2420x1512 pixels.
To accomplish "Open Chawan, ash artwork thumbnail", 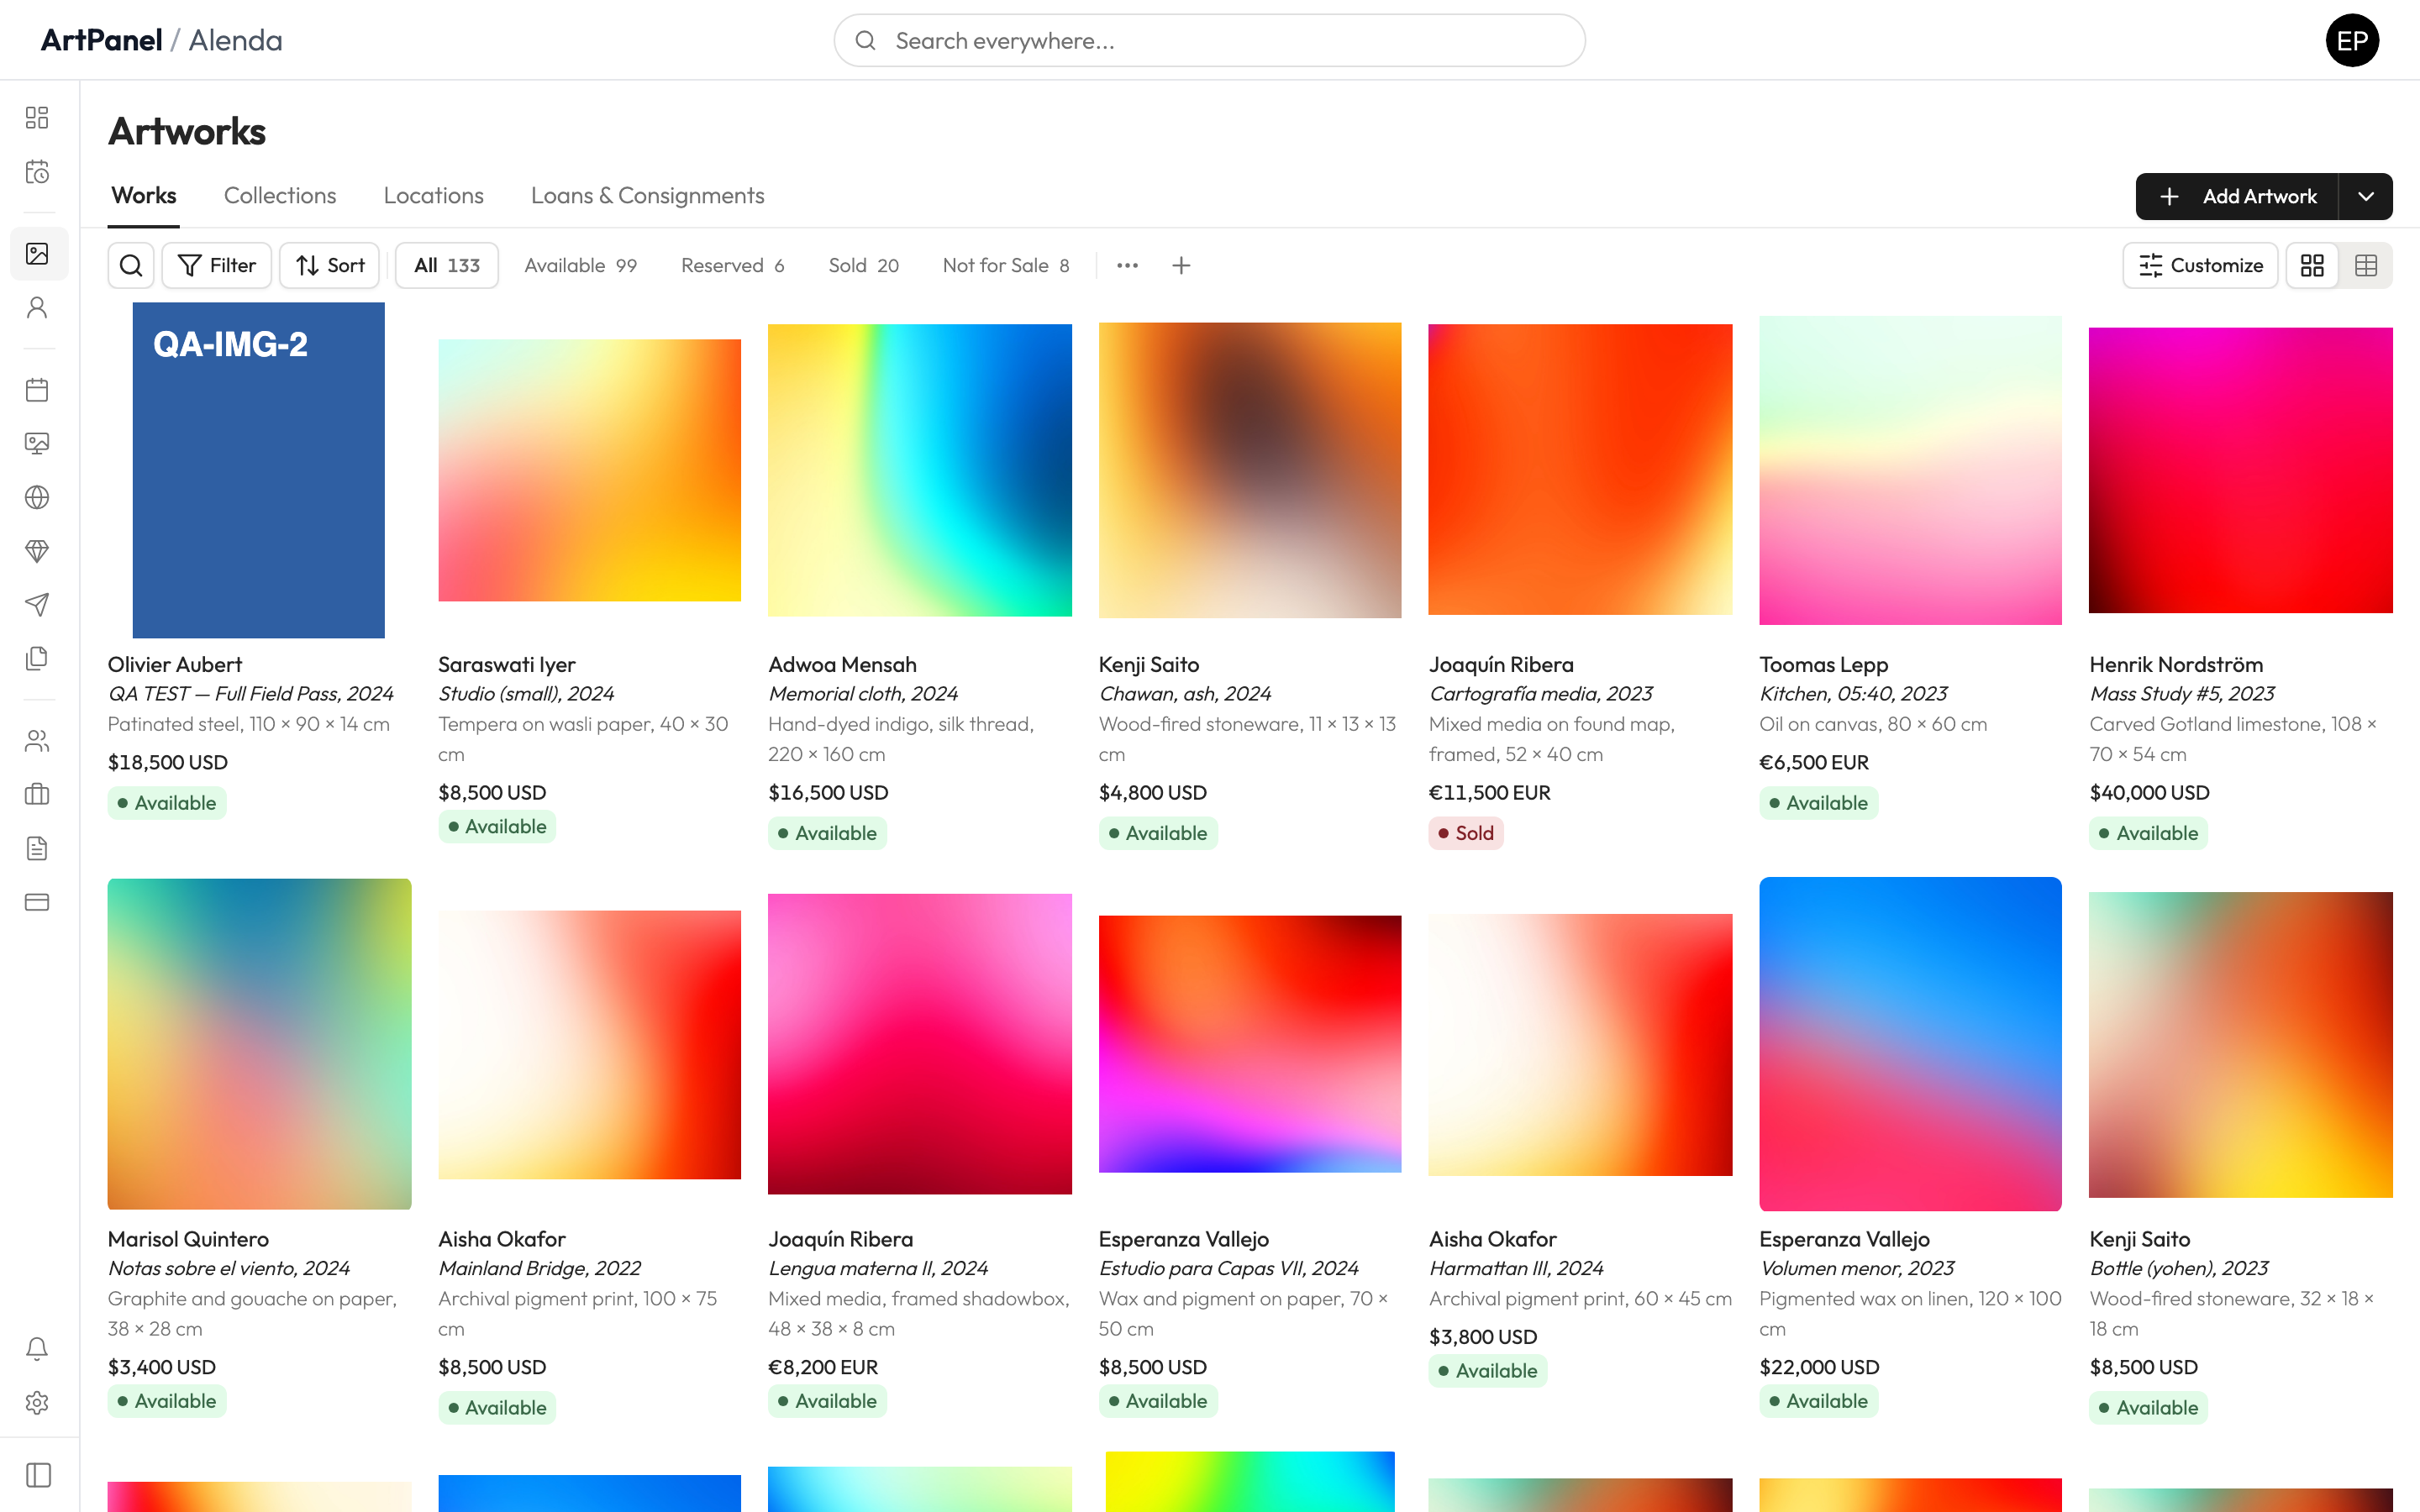I will click(x=1250, y=470).
